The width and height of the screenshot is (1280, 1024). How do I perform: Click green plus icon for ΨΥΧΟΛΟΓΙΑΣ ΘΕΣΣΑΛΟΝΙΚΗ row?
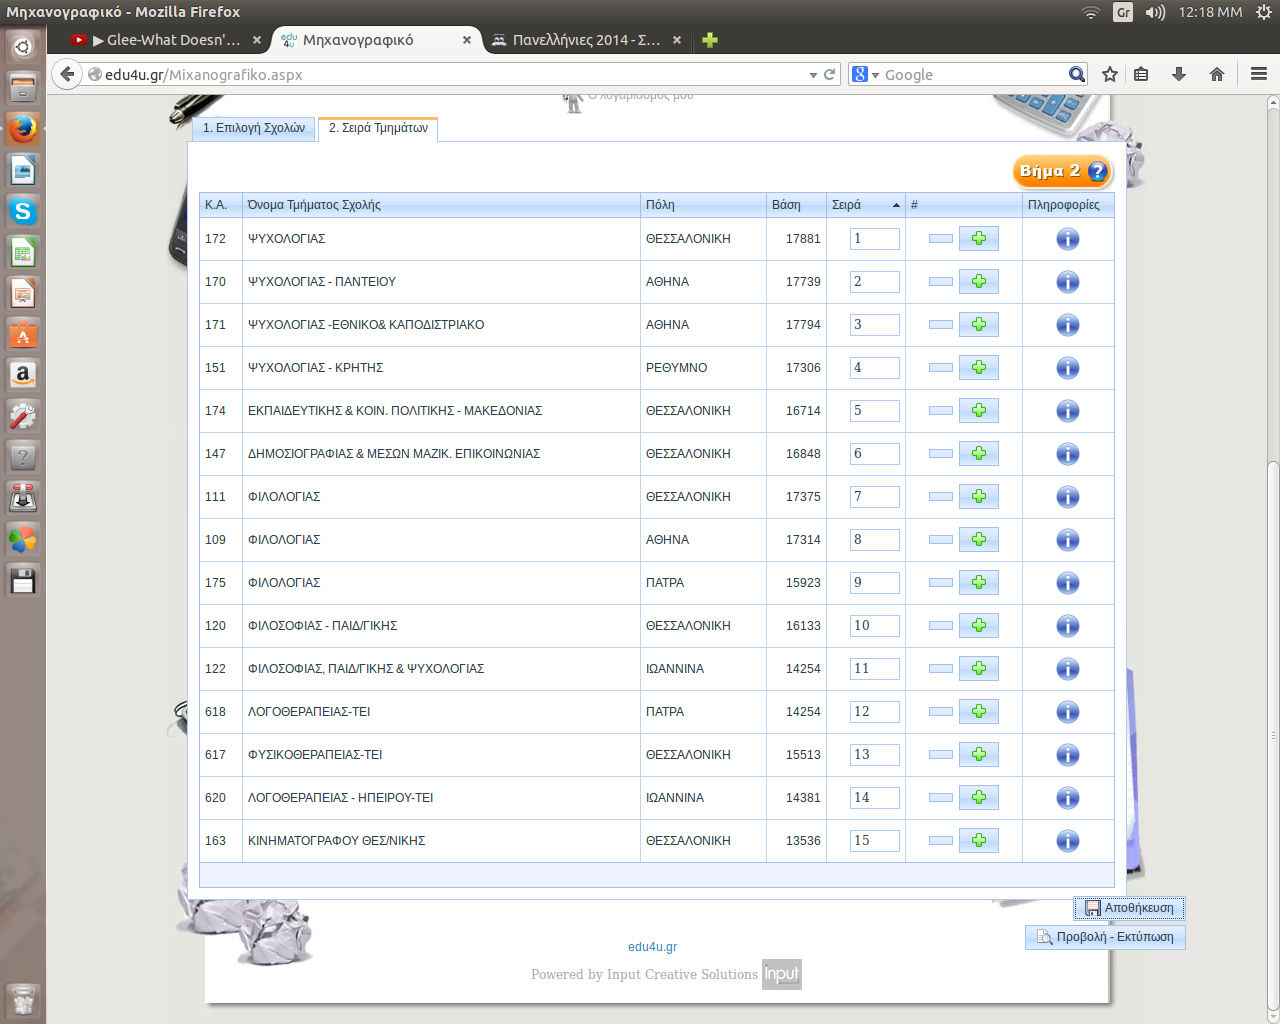pyautogui.click(x=978, y=239)
